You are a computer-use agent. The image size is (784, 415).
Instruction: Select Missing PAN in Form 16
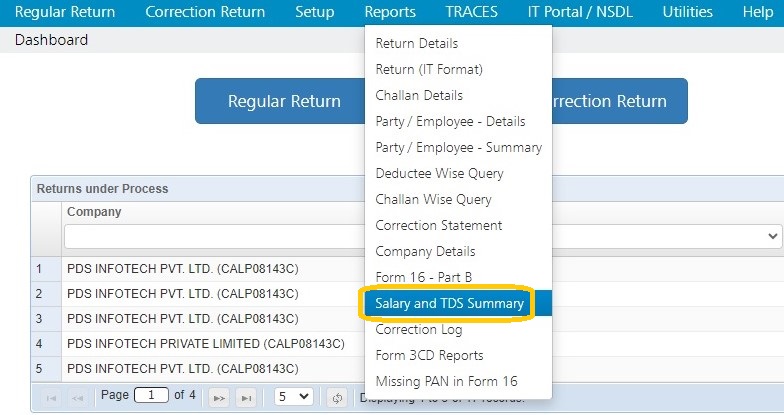pos(446,382)
